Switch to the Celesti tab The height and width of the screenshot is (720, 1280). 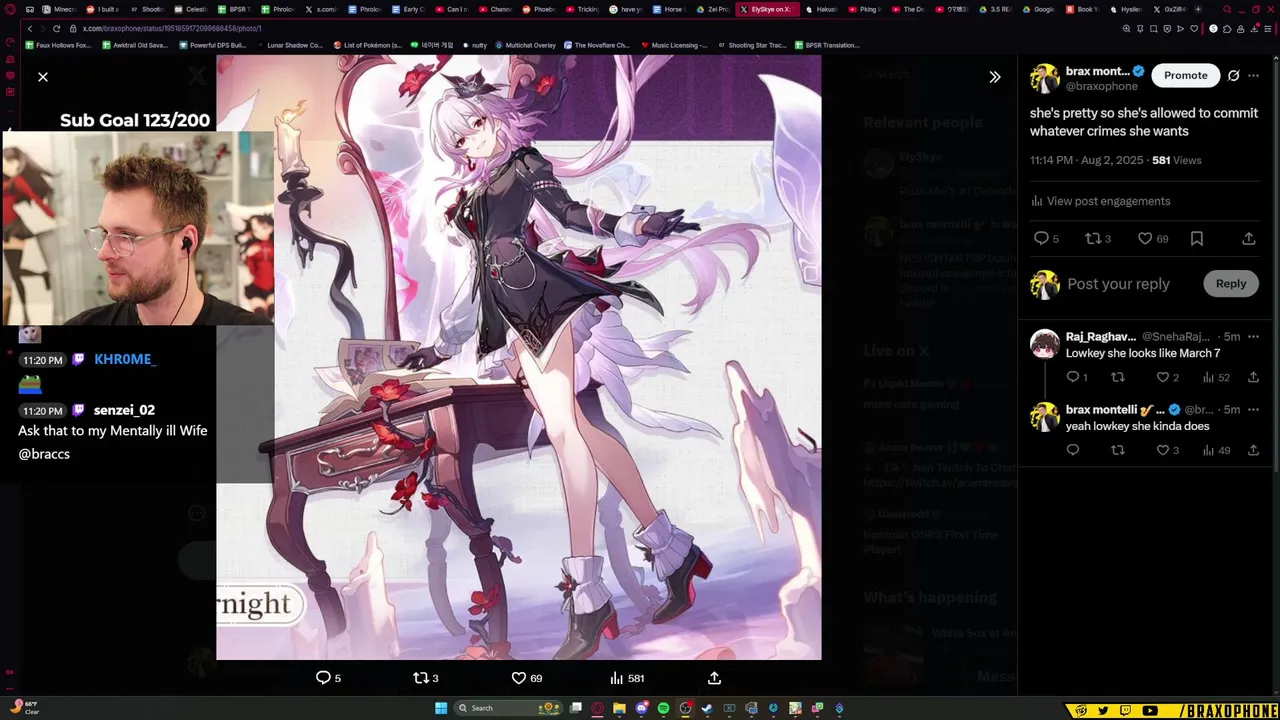pos(191,9)
